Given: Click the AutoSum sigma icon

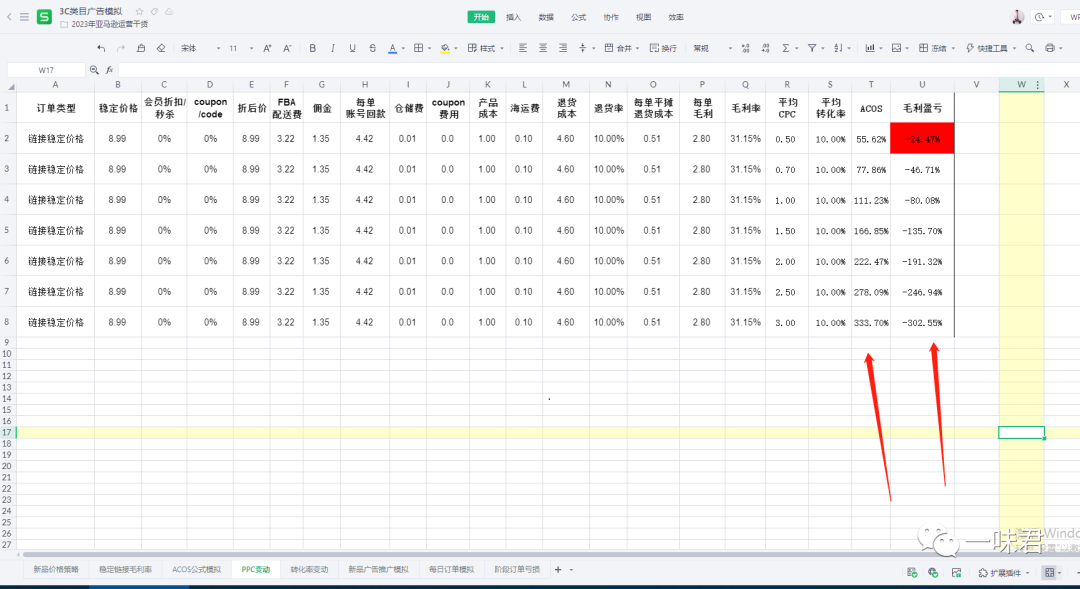Looking at the screenshot, I should point(785,48).
